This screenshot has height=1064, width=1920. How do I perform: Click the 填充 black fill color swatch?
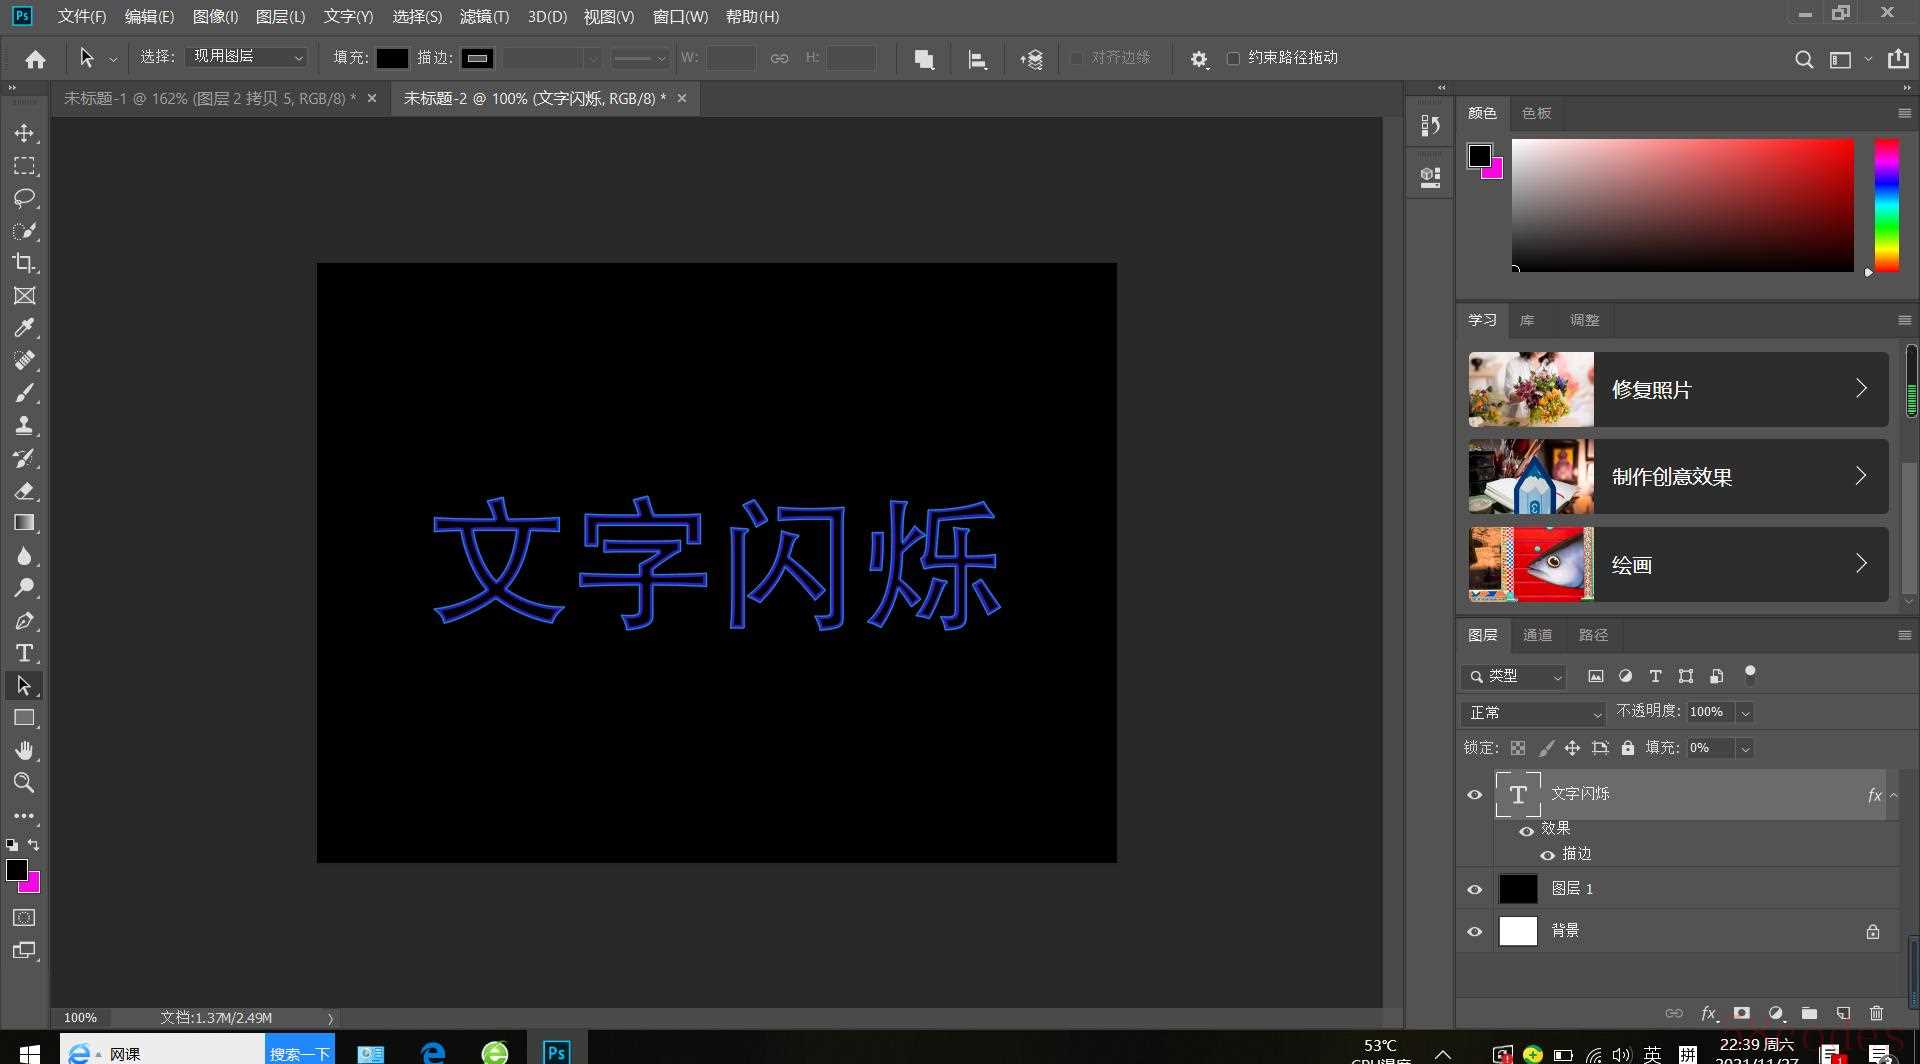click(x=392, y=58)
